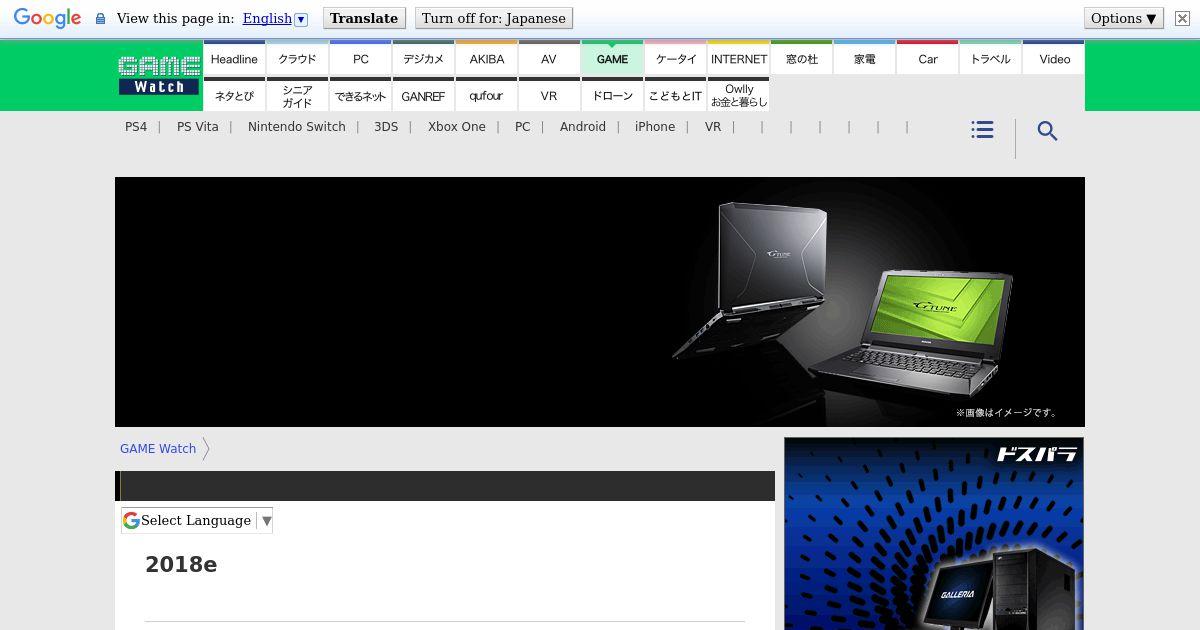Click Turn off for: Japanese button
The width and height of the screenshot is (1200, 630).
(494, 18)
